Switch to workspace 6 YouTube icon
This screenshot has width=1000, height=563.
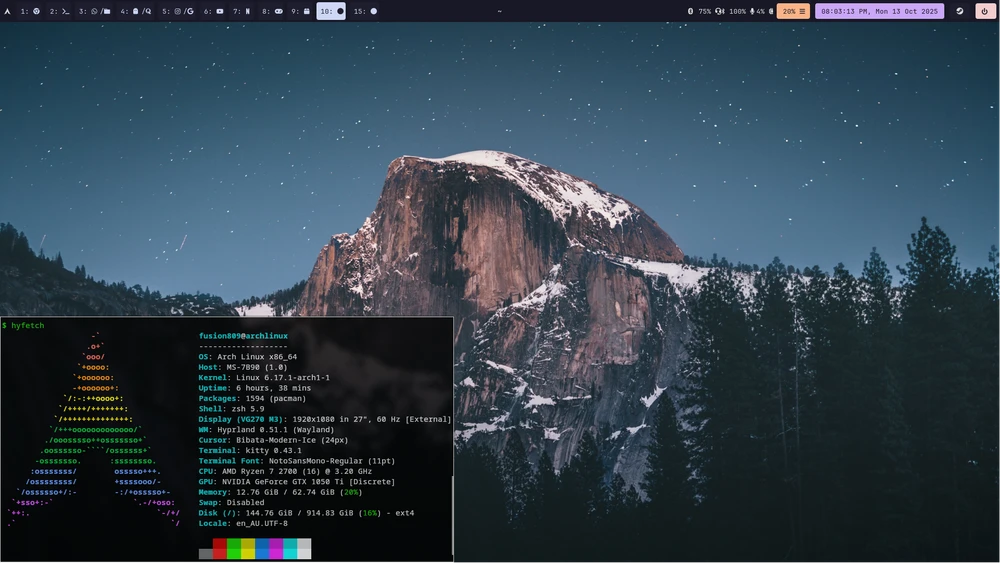(x=214, y=11)
